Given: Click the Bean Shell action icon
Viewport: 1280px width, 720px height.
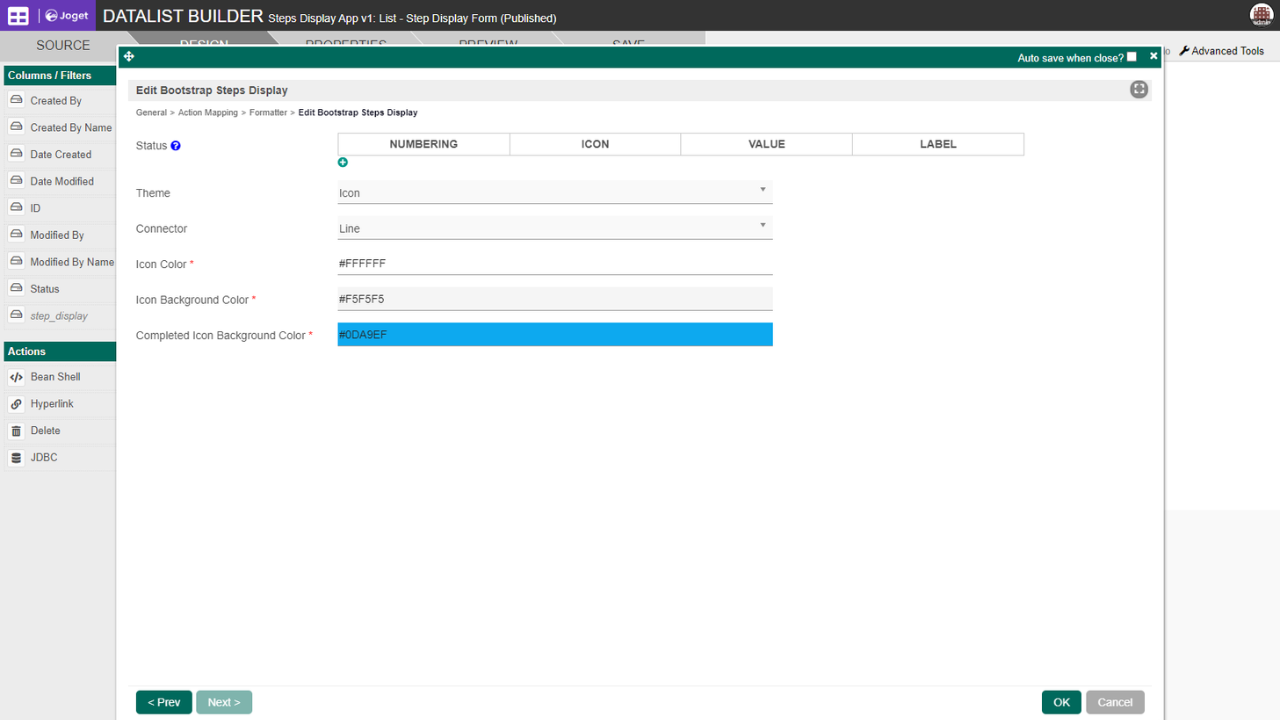Looking at the screenshot, I should tap(16, 377).
